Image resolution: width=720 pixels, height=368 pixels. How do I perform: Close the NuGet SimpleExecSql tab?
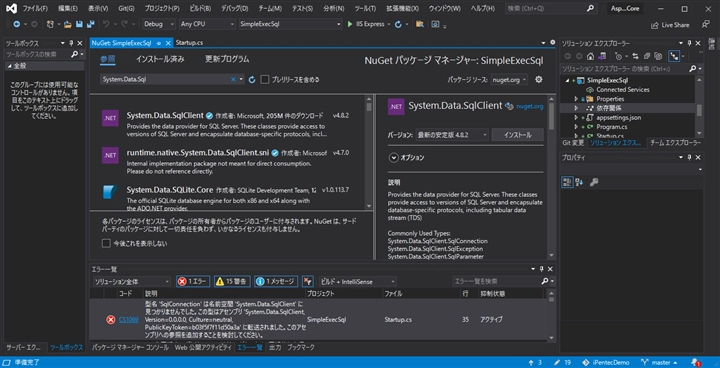[169, 43]
